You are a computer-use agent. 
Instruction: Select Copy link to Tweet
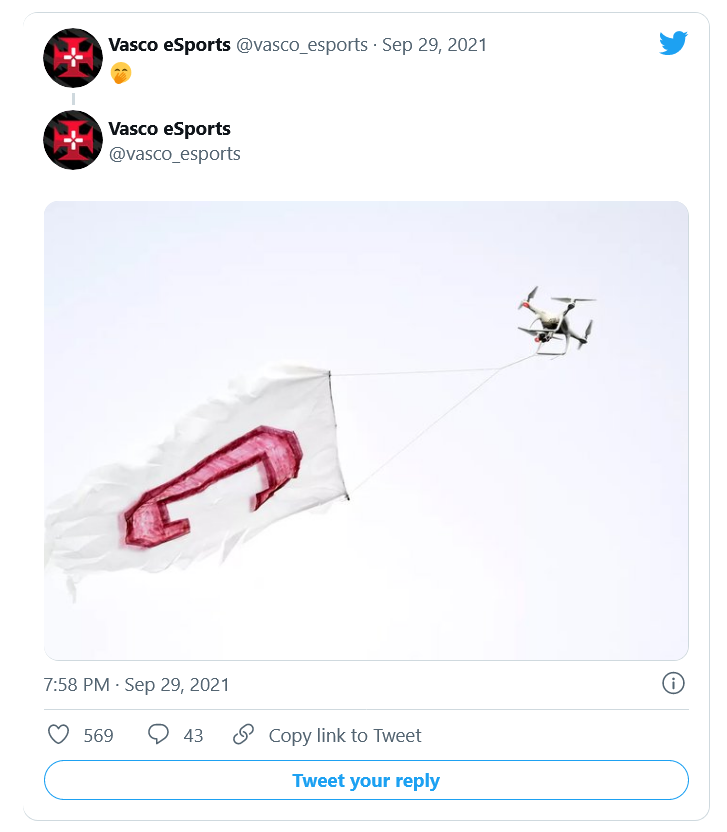click(345, 736)
